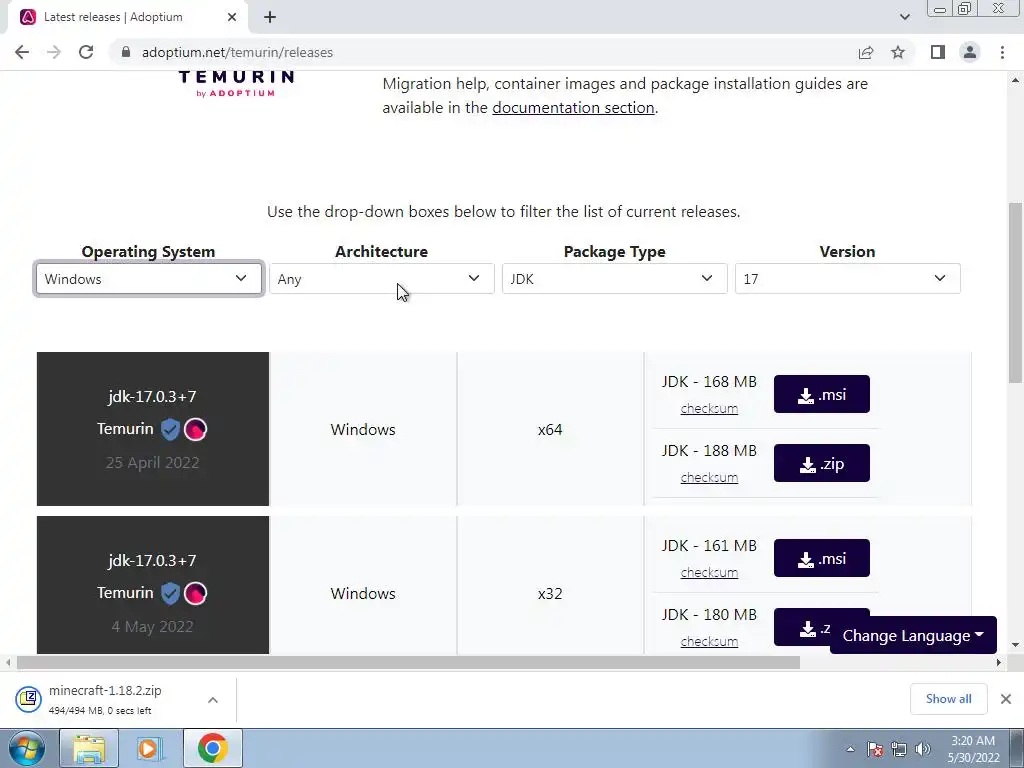Screen dimensions: 1024x768
Task: Go back to the previous page
Action: (22, 52)
